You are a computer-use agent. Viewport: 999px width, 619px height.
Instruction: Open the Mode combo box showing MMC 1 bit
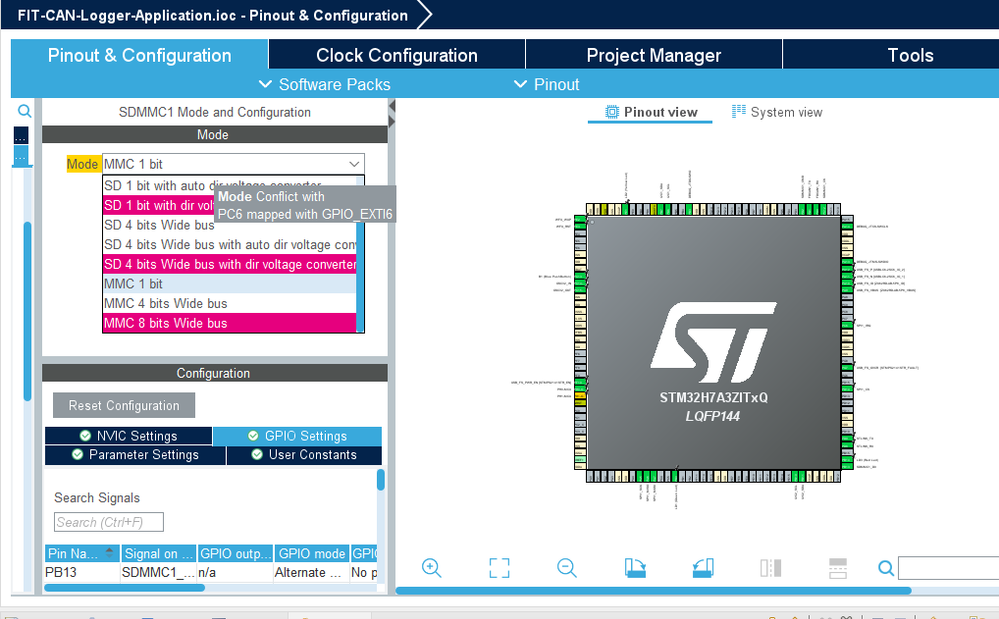pyautogui.click(x=233, y=164)
